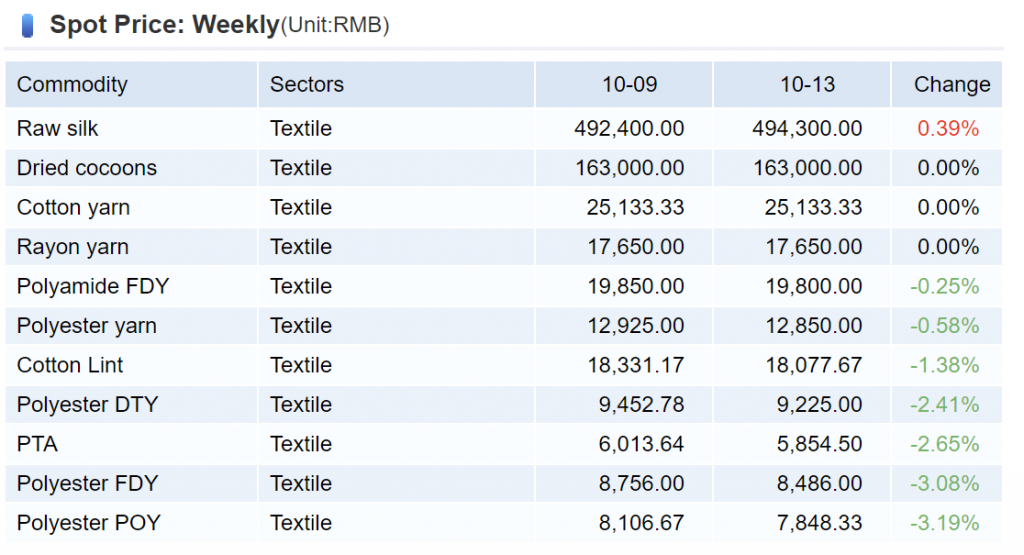Open the Raw silk commodity link
Image resolution: width=1024 pixels, height=555 pixels.
(x=57, y=129)
